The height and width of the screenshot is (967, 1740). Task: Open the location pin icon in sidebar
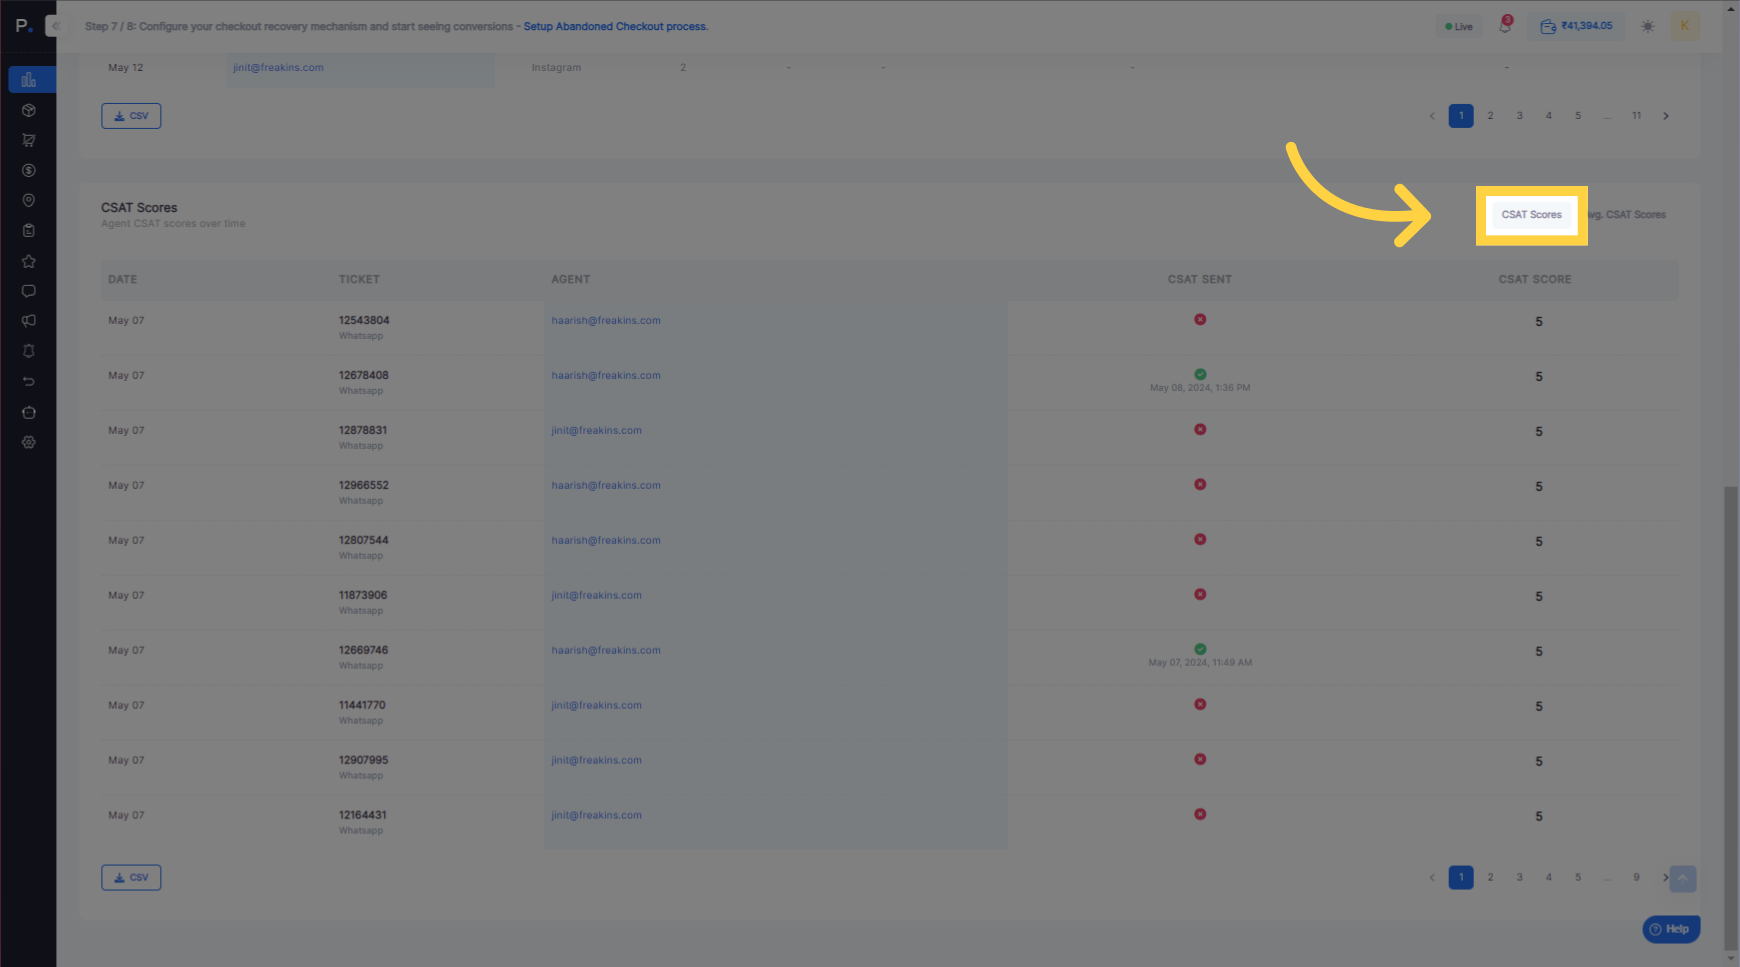point(29,200)
